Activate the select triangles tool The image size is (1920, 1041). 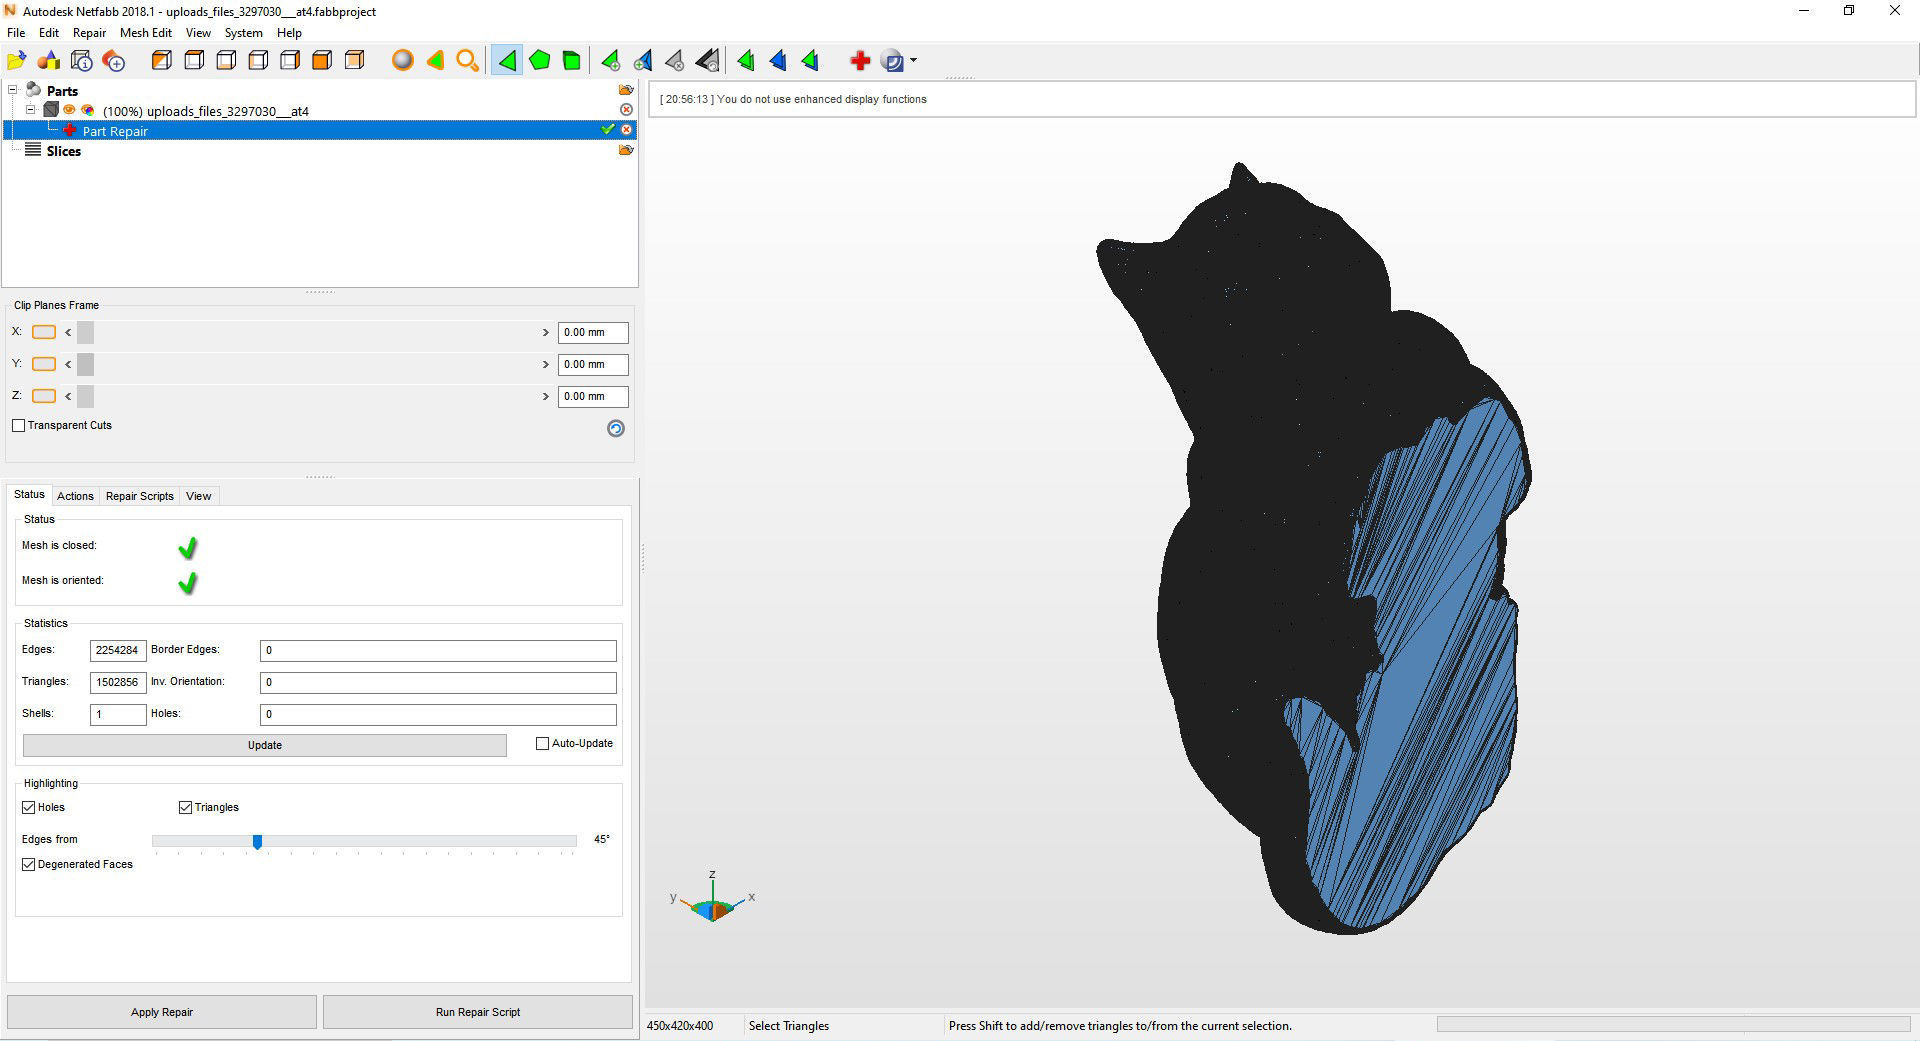(x=507, y=61)
